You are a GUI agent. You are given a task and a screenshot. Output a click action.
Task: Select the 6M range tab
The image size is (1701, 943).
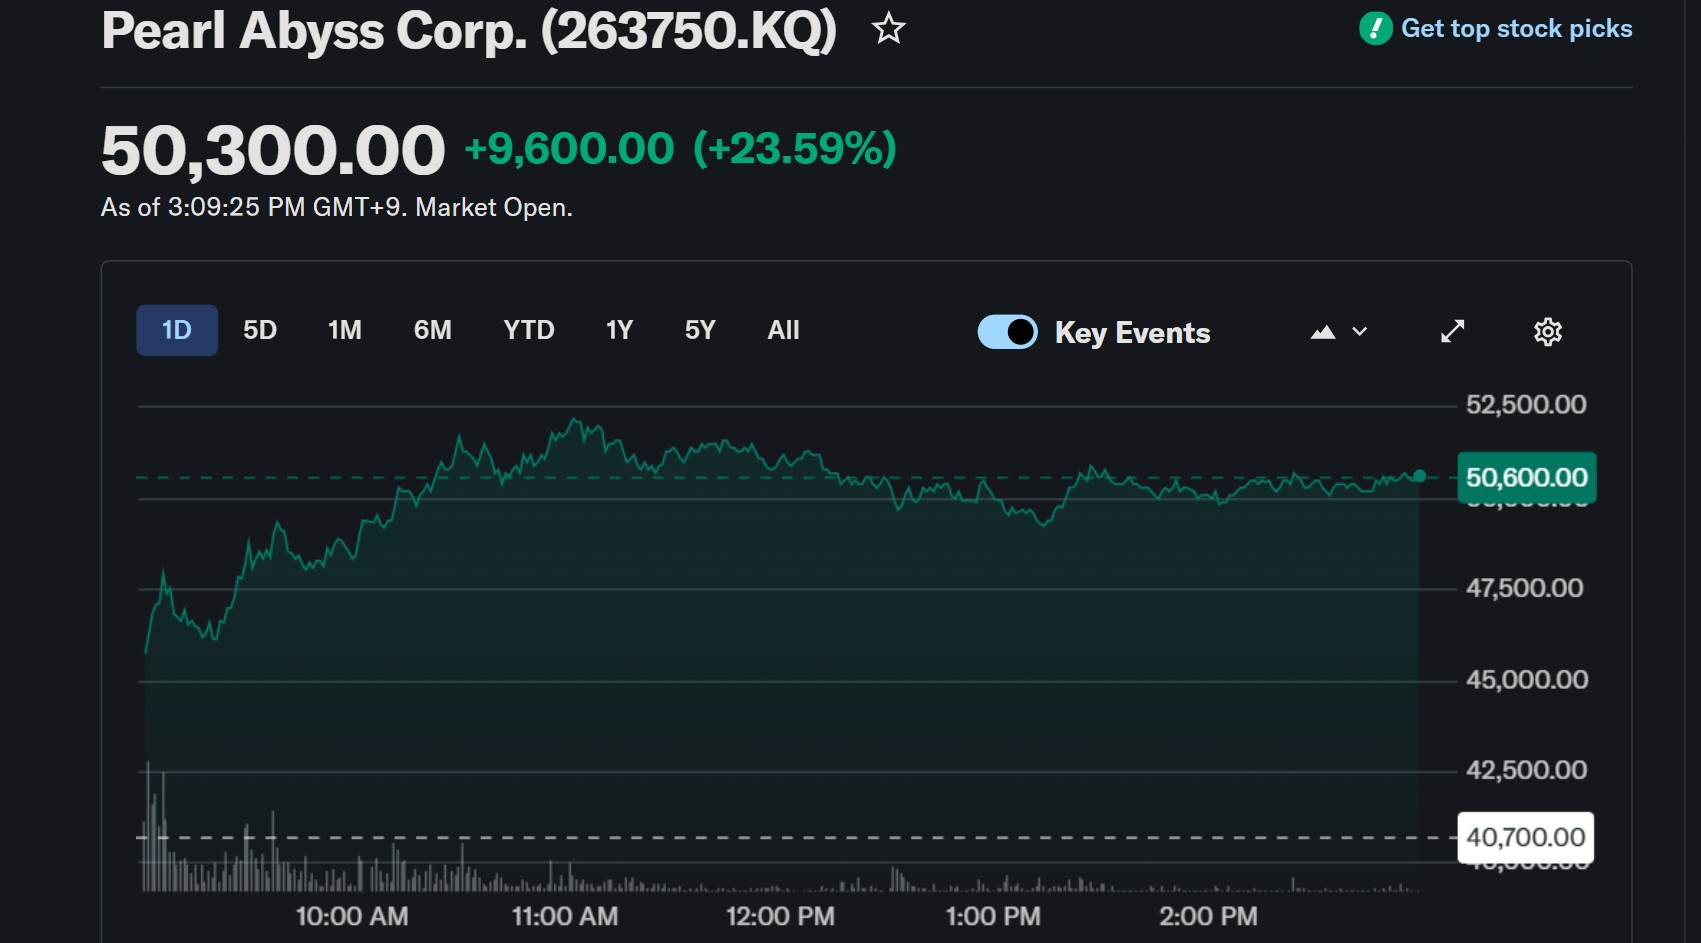433,330
